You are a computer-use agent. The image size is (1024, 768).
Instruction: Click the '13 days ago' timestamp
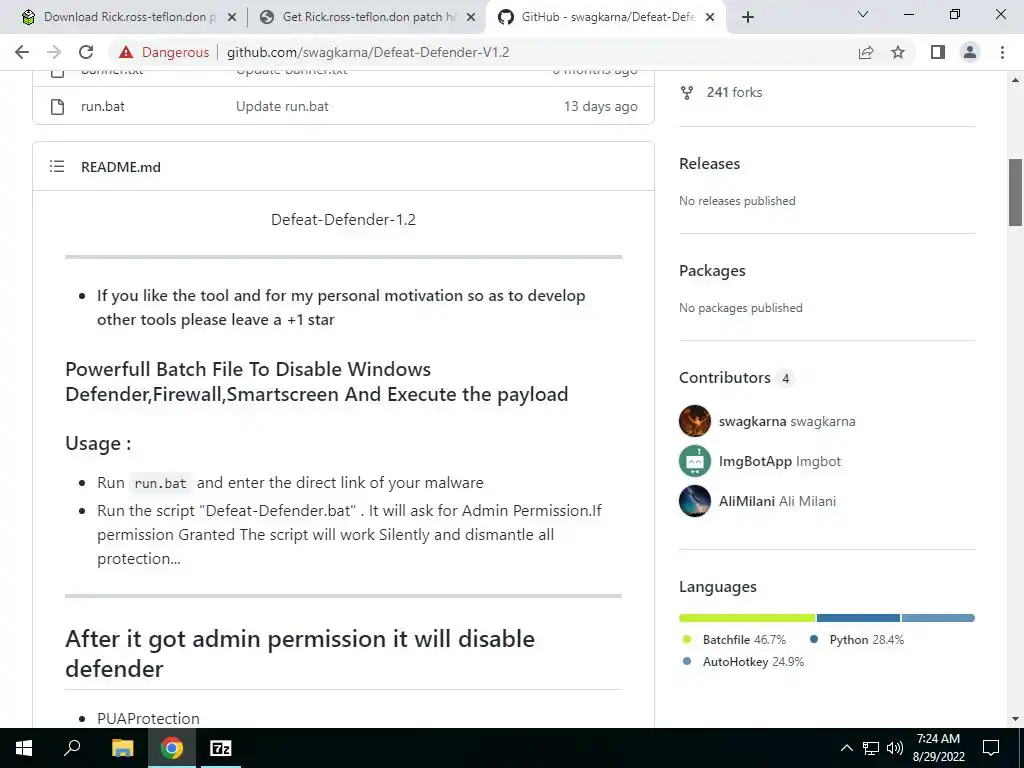601,106
